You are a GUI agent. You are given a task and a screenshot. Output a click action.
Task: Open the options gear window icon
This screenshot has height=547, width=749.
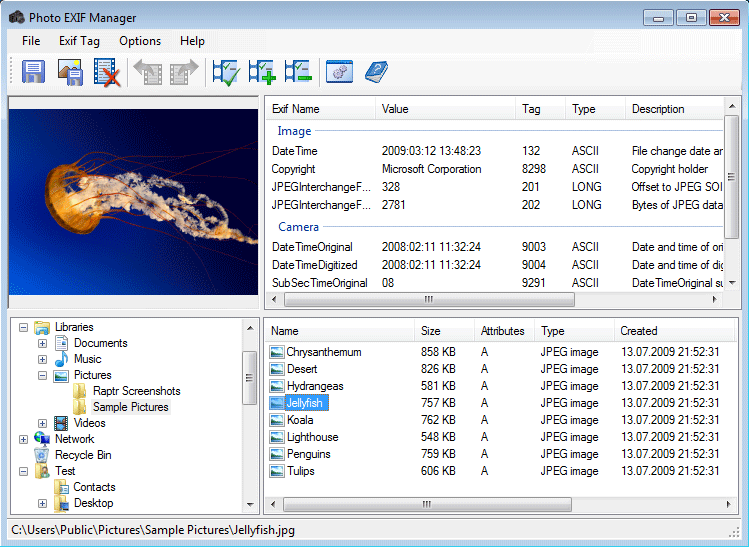[x=340, y=72]
